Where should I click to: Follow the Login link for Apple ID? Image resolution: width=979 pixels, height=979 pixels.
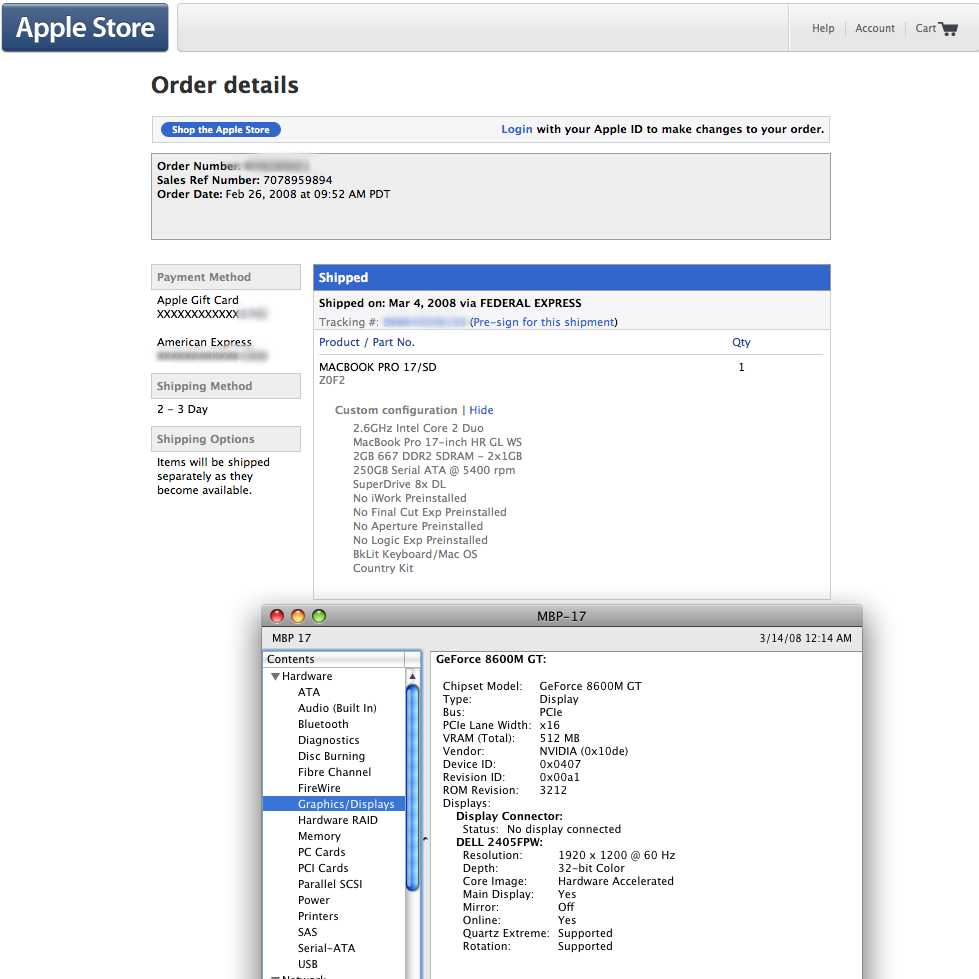click(516, 129)
